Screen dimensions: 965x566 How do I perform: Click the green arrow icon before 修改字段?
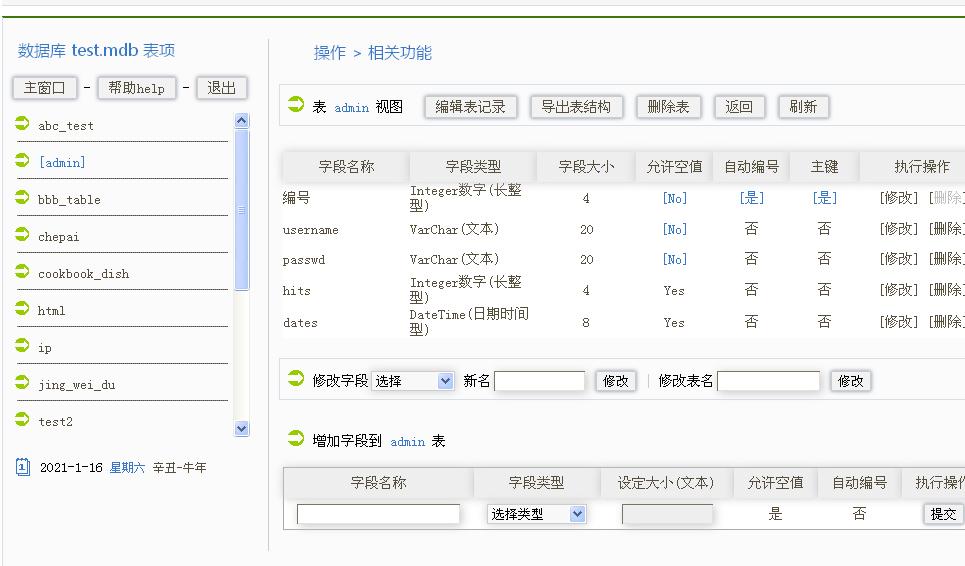tap(296, 379)
